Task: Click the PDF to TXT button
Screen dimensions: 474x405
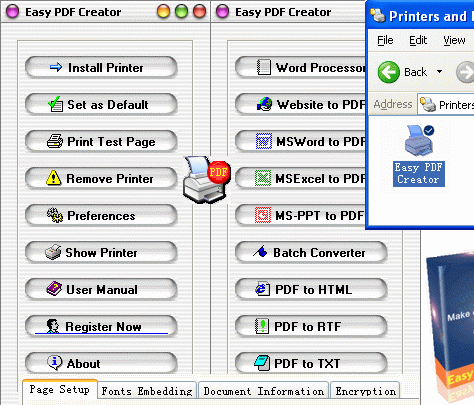Action: [x=311, y=364]
